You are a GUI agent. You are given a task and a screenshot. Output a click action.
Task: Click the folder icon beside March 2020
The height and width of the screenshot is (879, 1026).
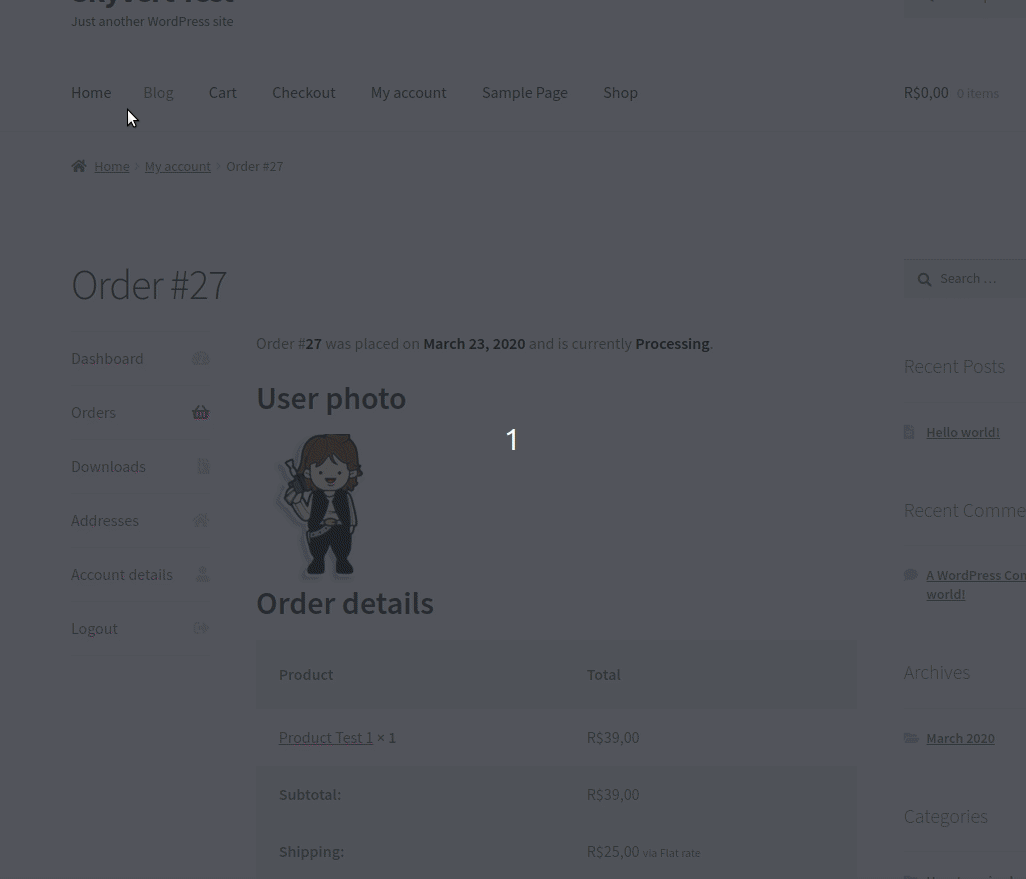911,738
